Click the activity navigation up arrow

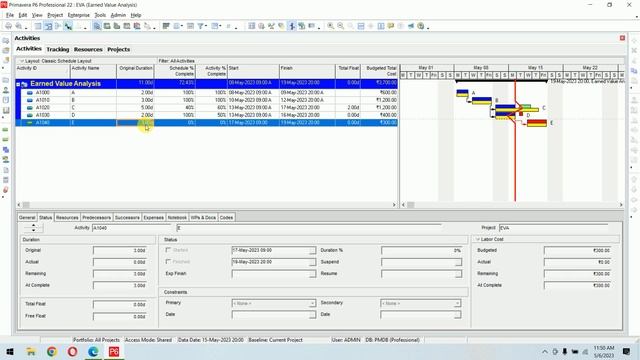(33, 226)
